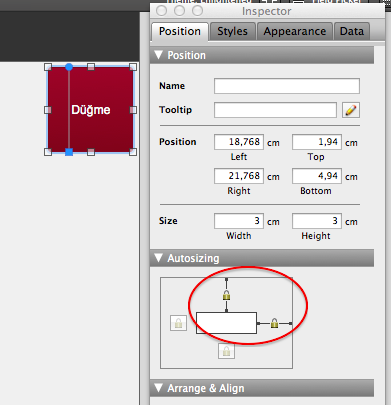This screenshot has height=405, width=391.
Task: Enable the bottom anchor lock in Autosizing
Action: (x=226, y=351)
